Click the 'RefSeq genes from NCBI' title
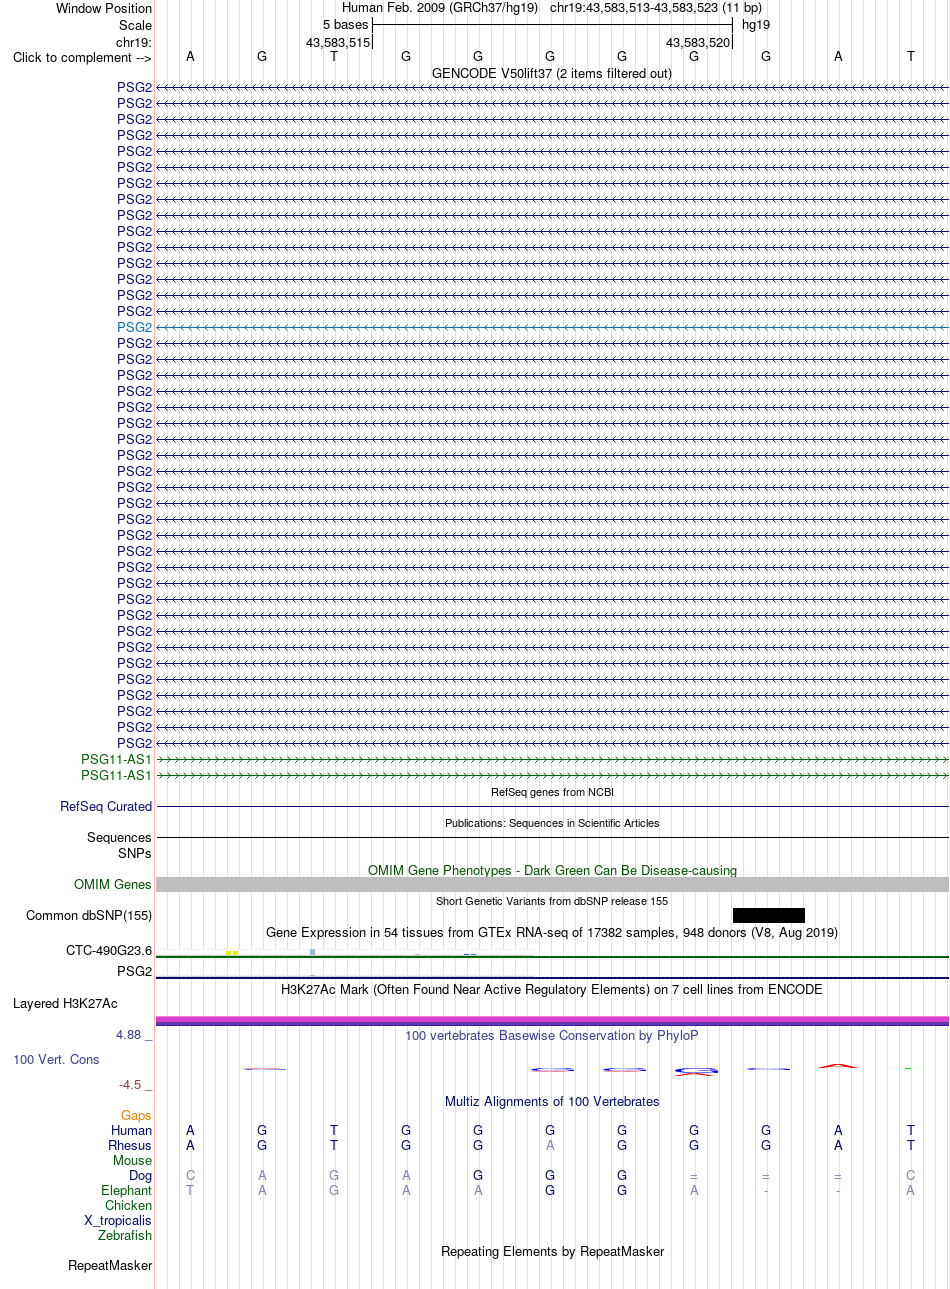This screenshot has width=950, height=1289. coord(552,792)
